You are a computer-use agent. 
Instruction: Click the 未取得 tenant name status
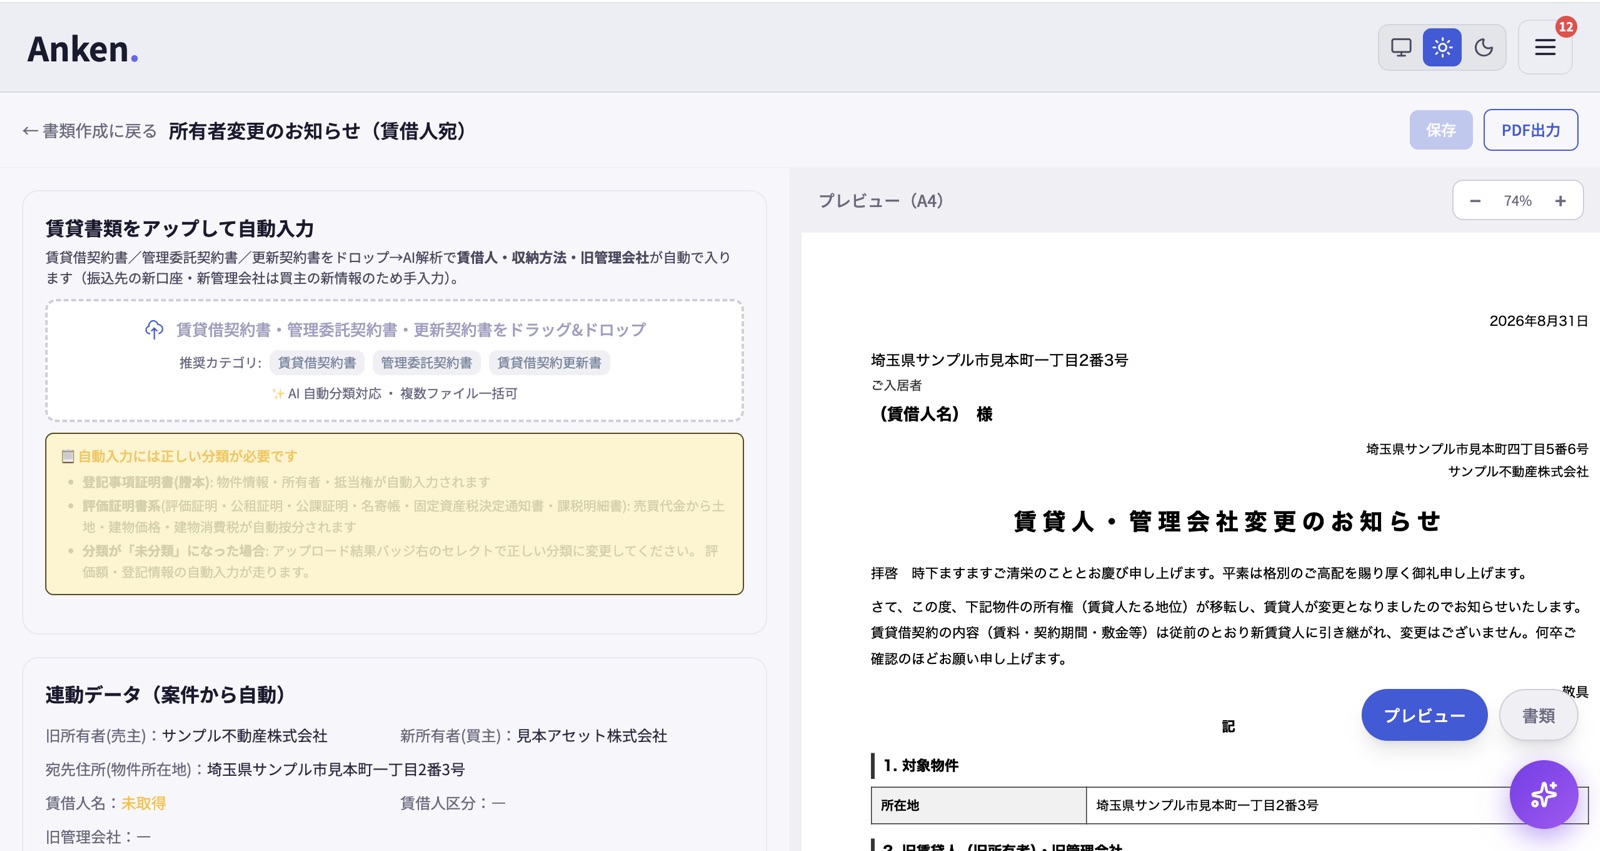point(144,803)
